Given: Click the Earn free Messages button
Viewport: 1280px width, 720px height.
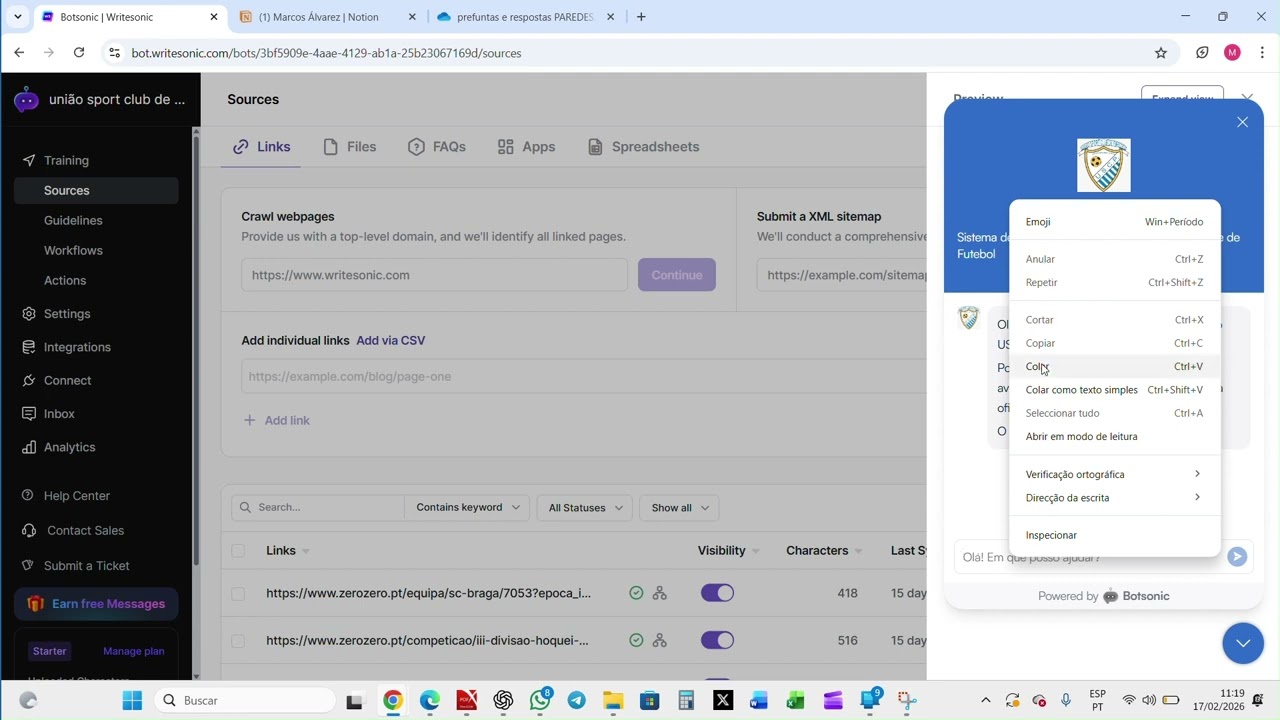Looking at the screenshot, I should (x=96, y=604).
